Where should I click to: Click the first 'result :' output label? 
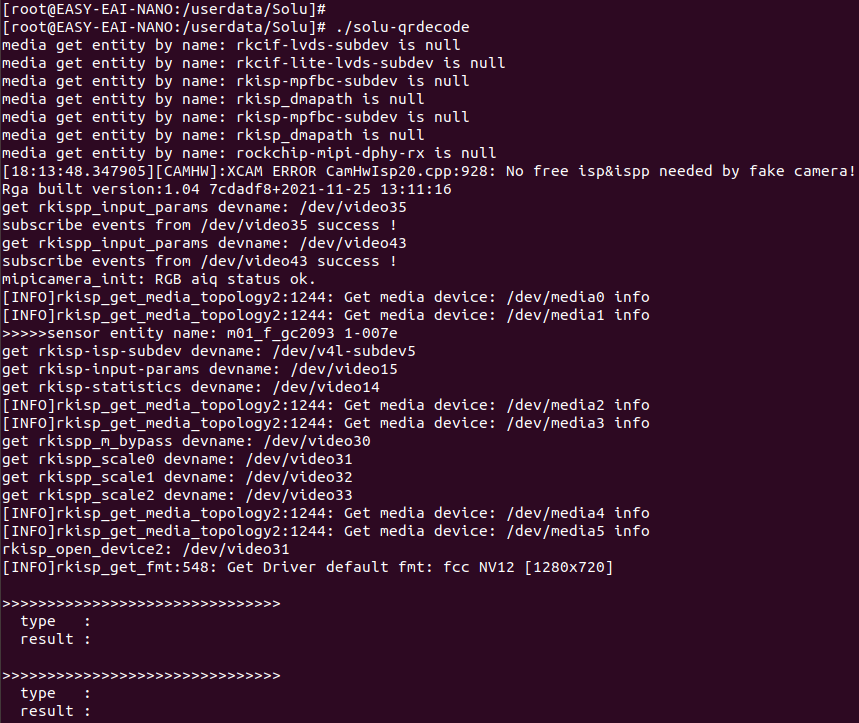55,640
